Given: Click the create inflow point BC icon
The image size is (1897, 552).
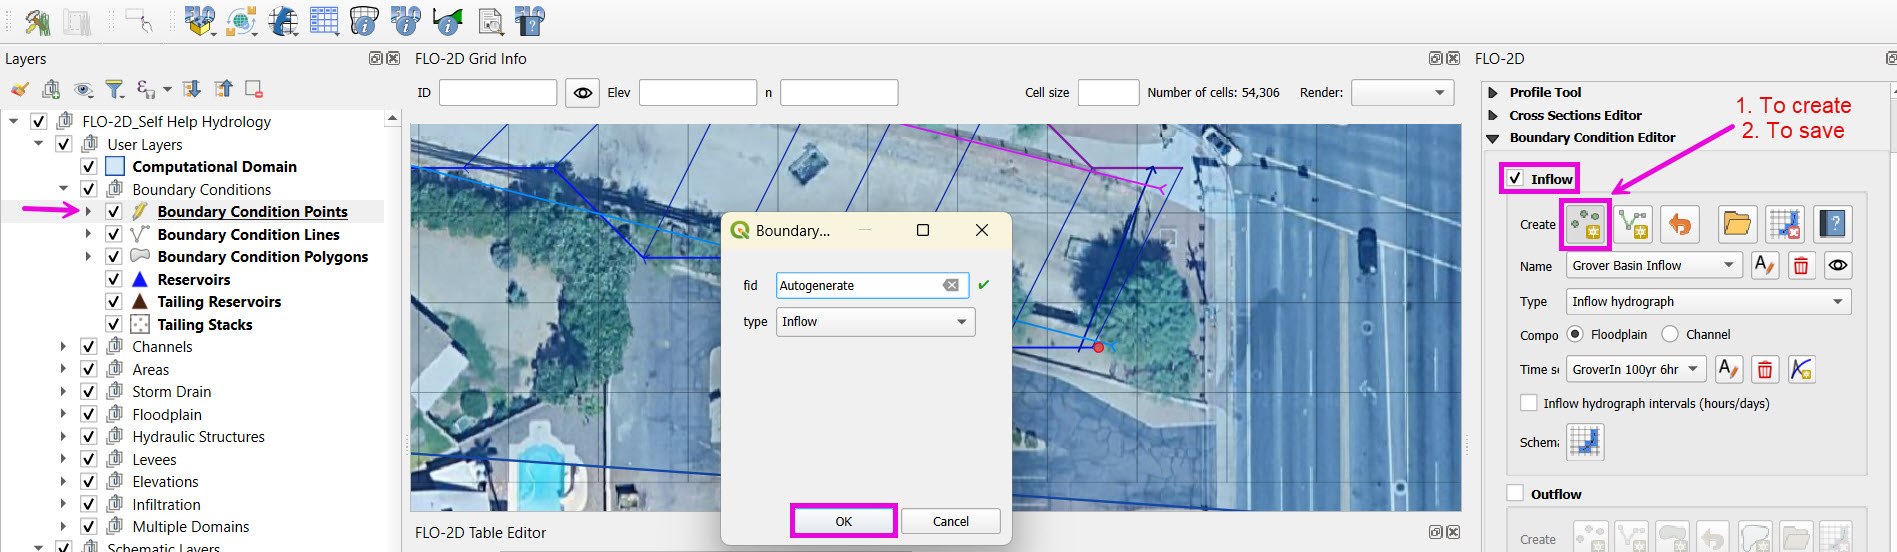Looking at the screenshot, I should (x=1586, y=224).
